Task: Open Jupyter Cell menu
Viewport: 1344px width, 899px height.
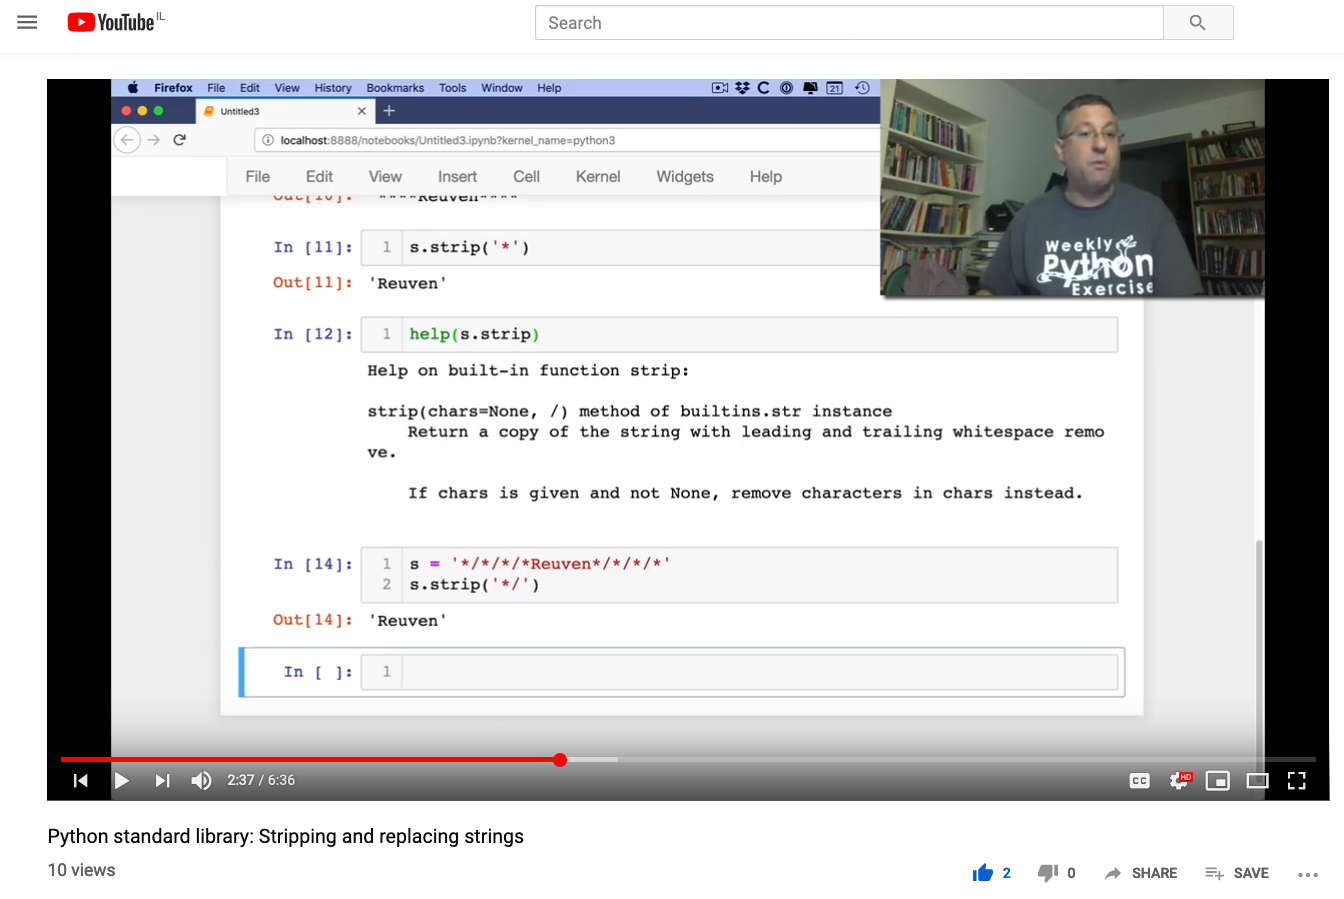Action: tap(526, 177)
